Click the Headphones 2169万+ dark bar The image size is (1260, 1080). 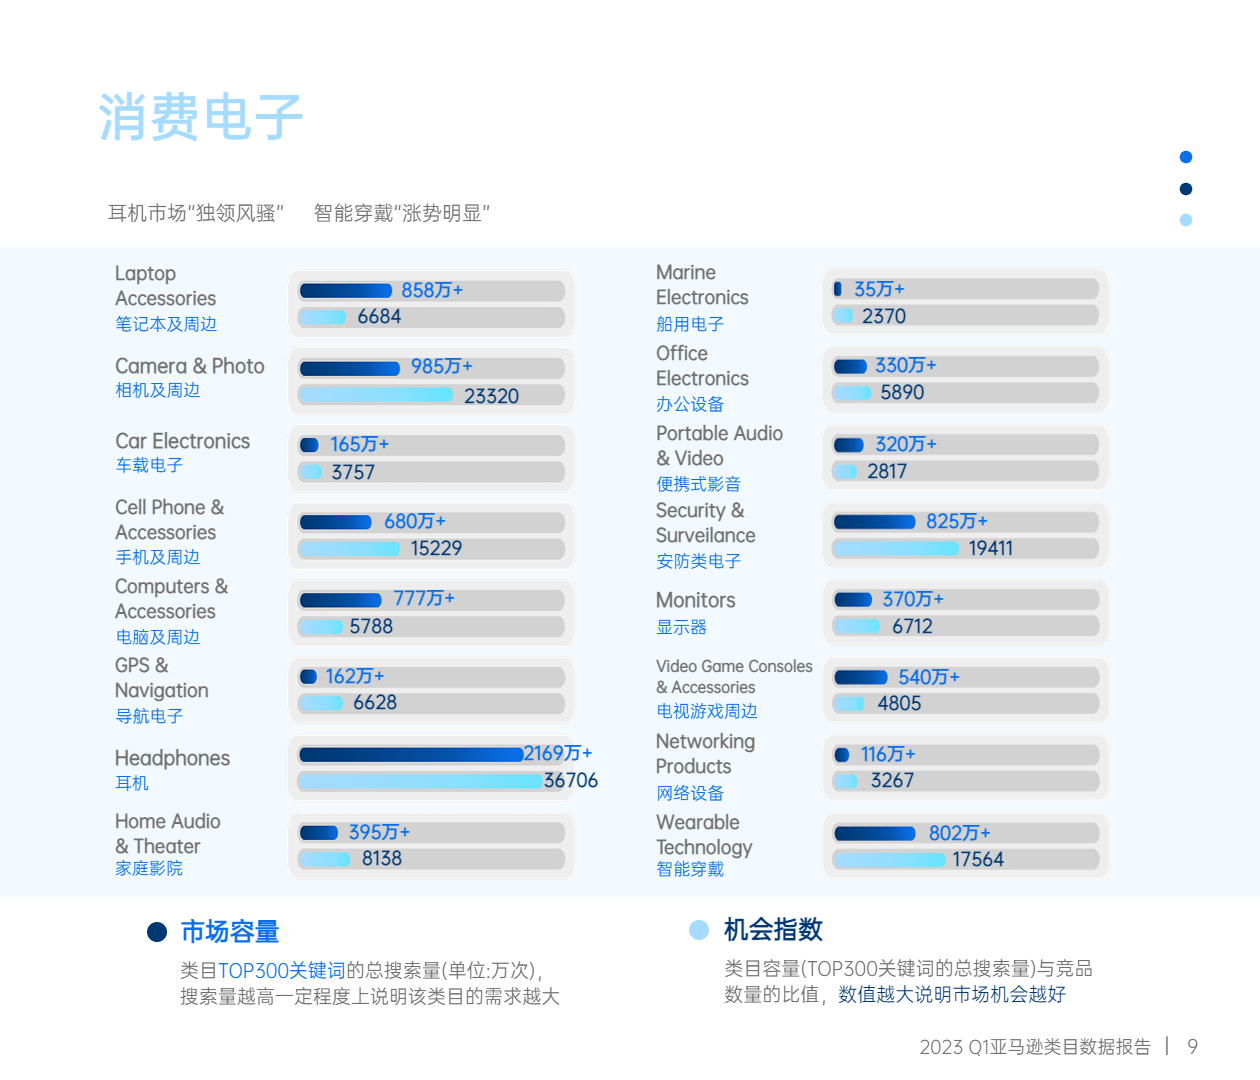click(x=411, y=754)
